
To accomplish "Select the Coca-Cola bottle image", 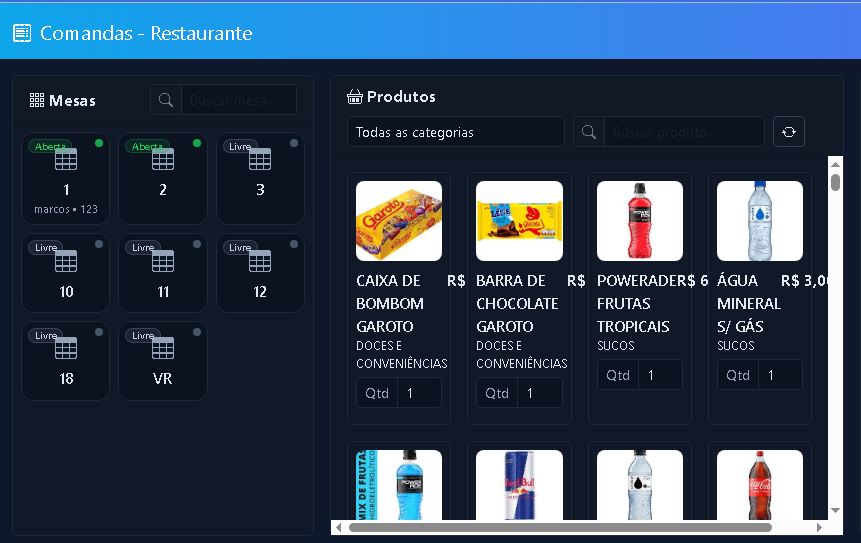I will [x=760, y=485].
